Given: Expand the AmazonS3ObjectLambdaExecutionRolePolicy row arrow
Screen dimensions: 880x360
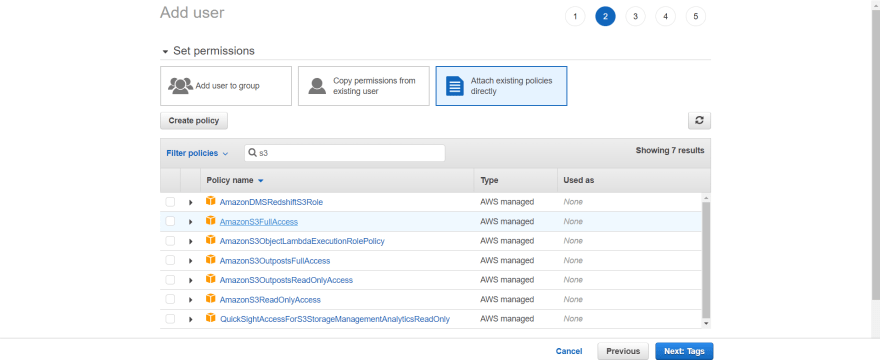Looking at the screenshot, I should tap(191, 241).
